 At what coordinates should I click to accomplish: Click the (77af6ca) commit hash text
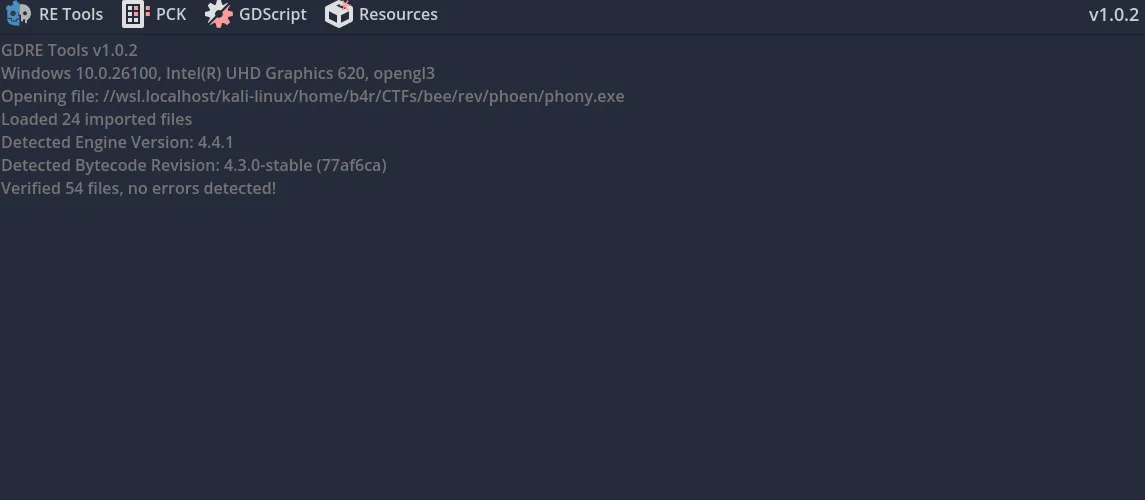tap(351, 166)
